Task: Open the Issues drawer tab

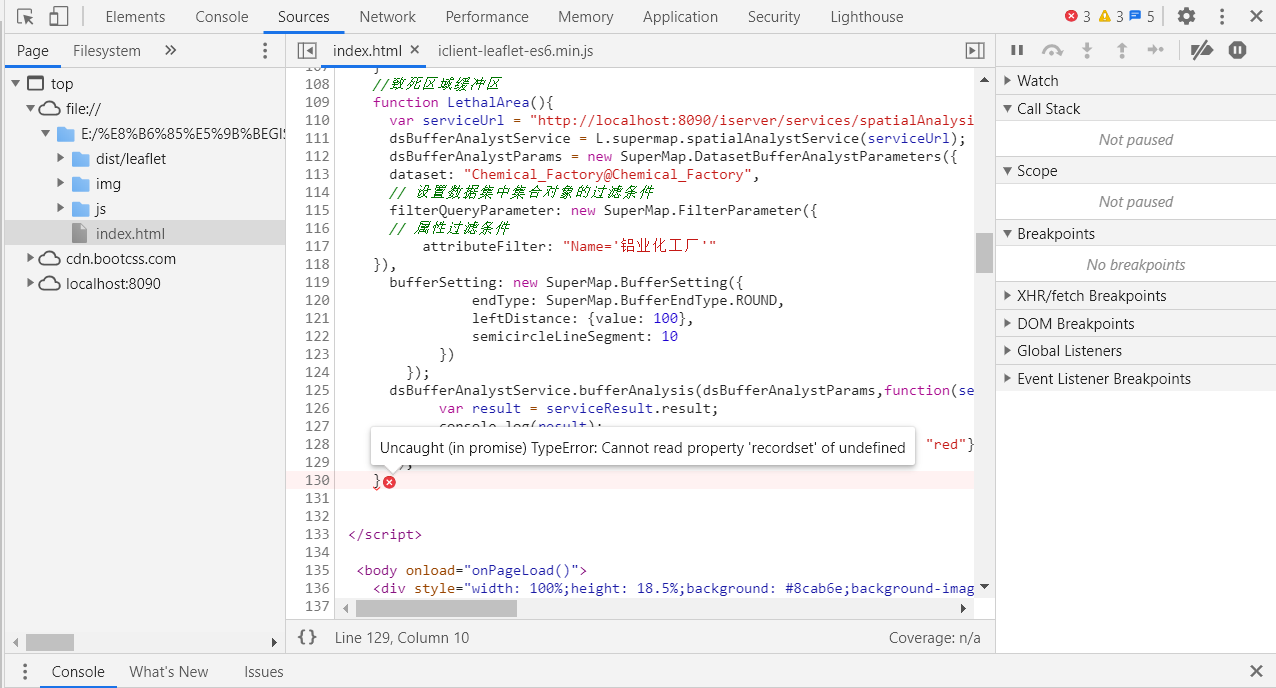Action: pyautogui.click(x=264, y=672)
